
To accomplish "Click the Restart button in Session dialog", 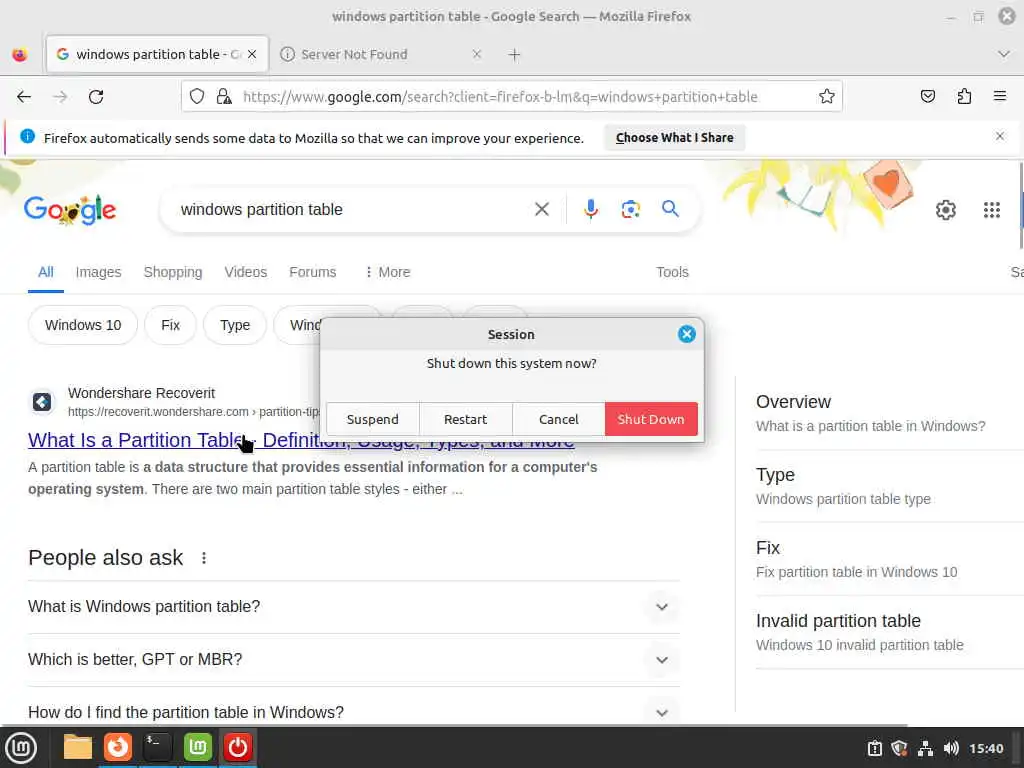I will point(466,419).
